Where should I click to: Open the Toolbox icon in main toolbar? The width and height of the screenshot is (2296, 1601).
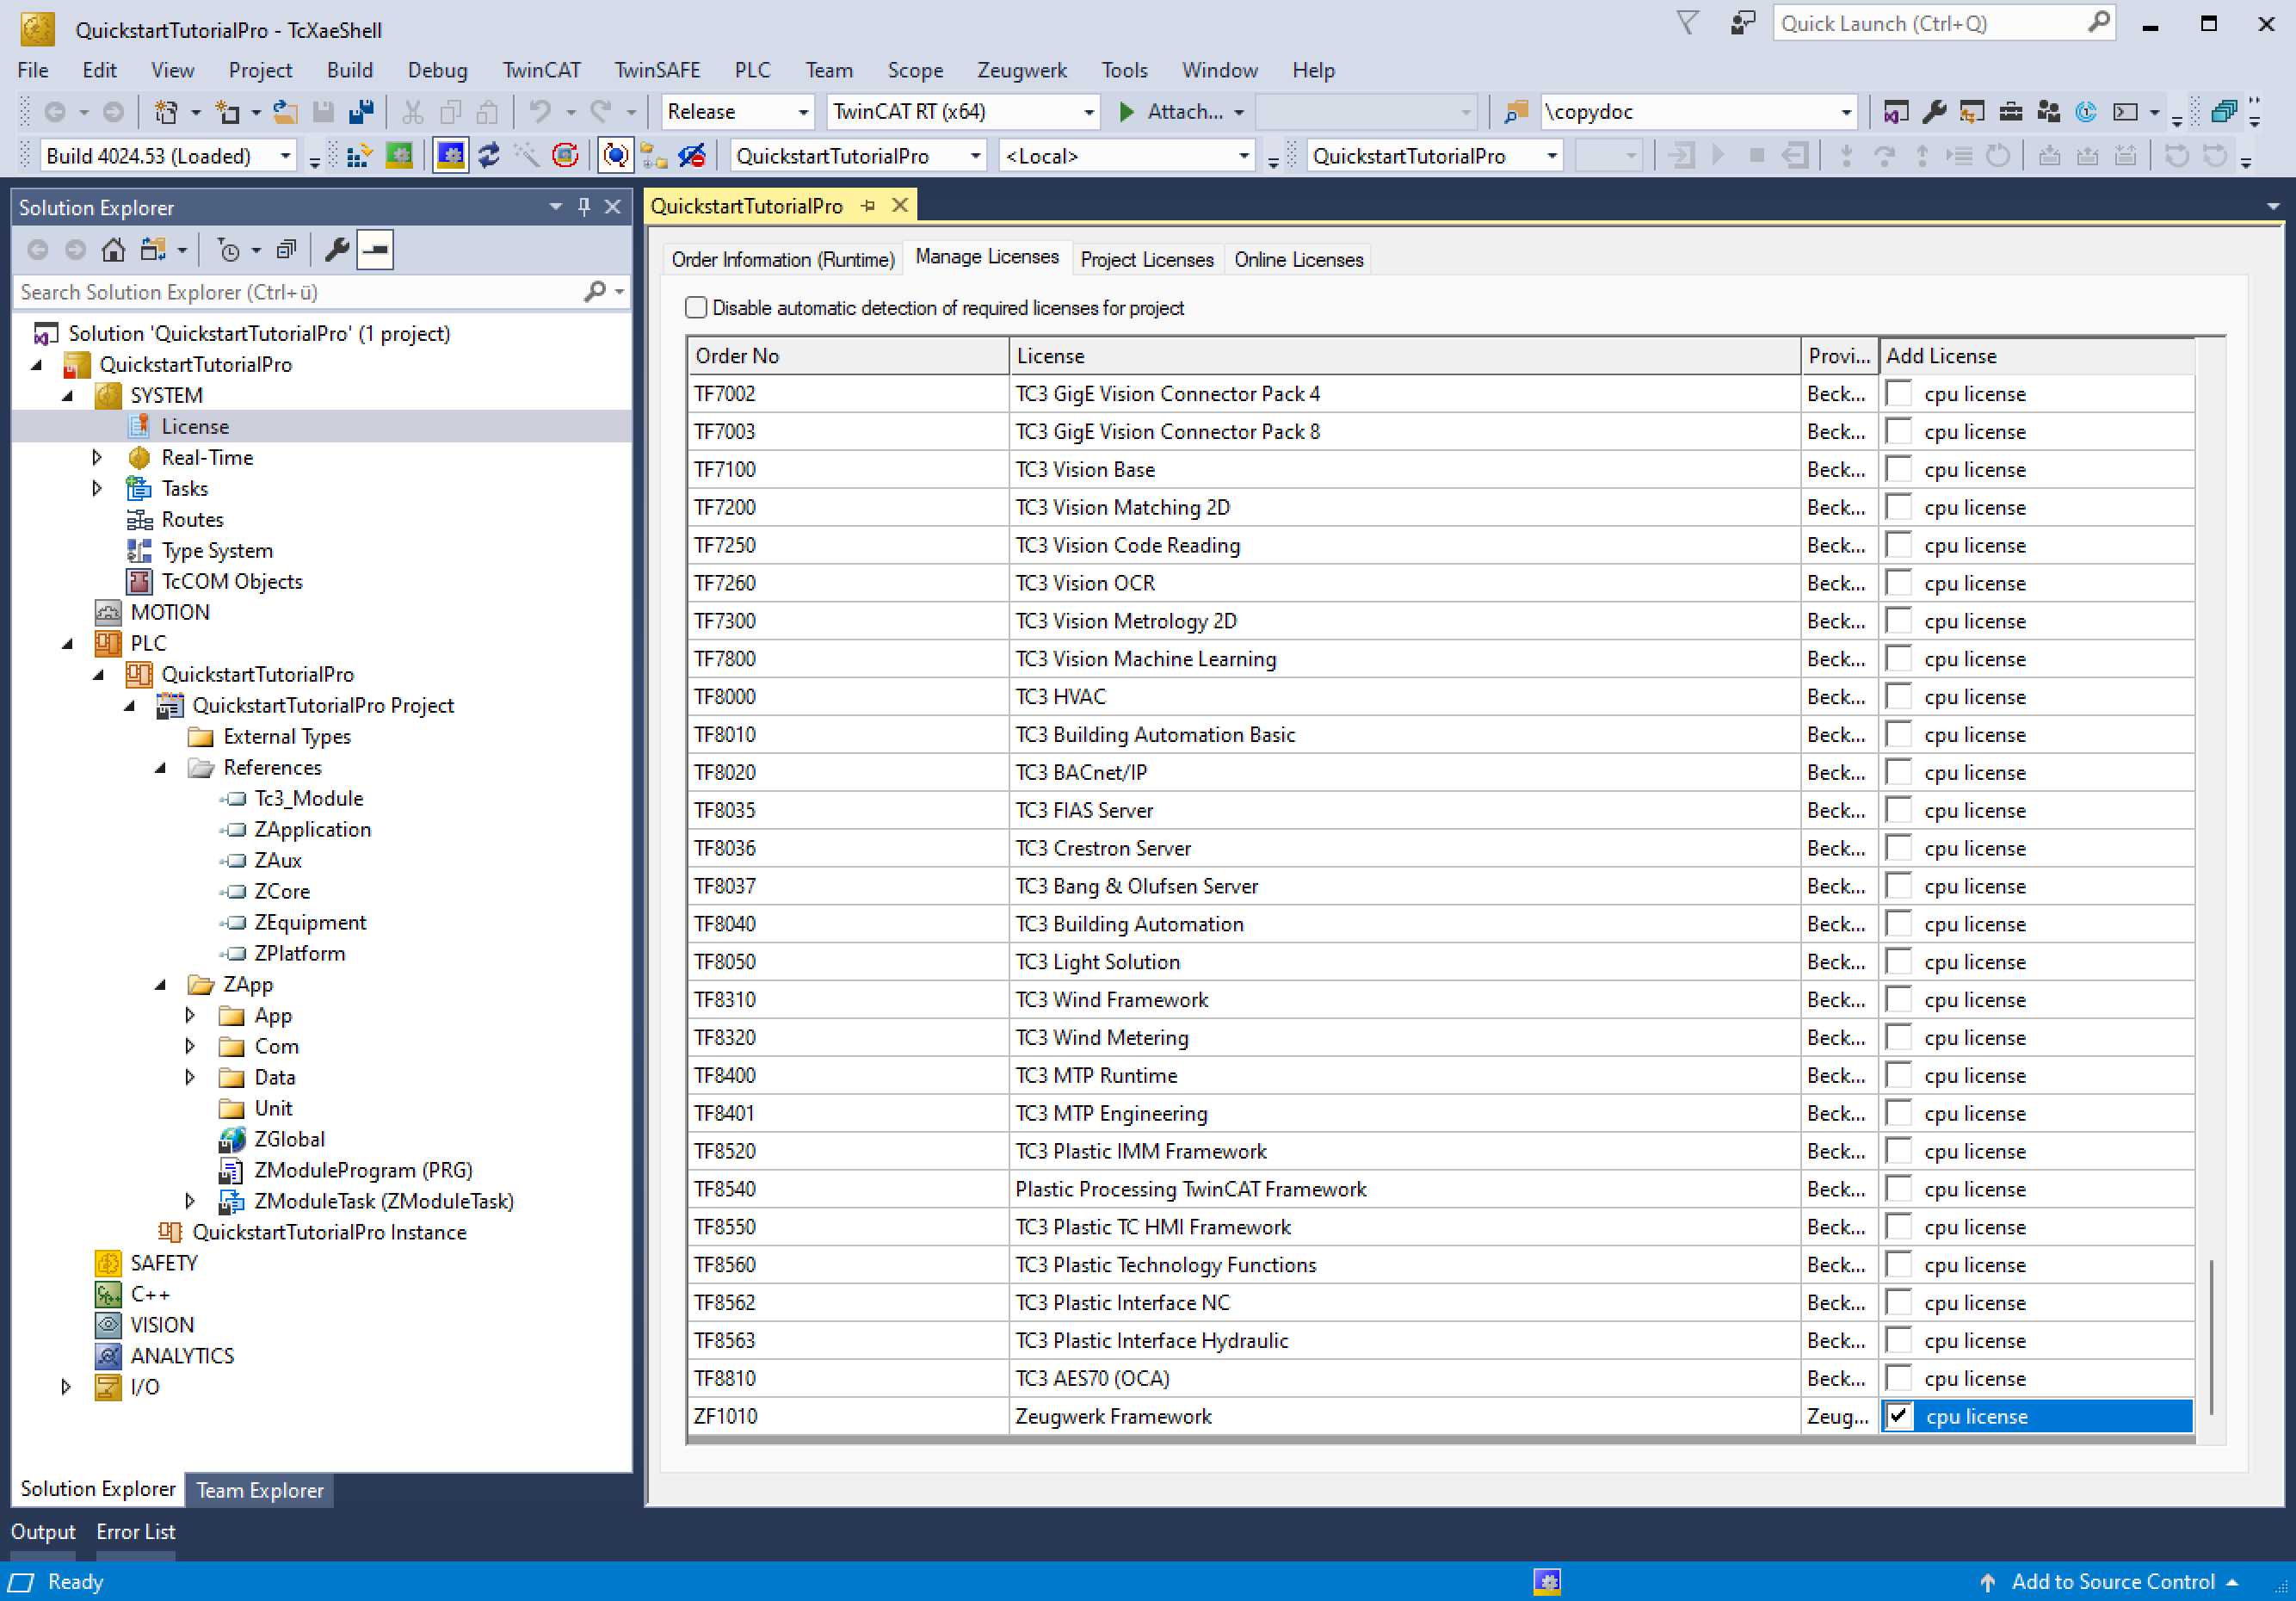2010,112
